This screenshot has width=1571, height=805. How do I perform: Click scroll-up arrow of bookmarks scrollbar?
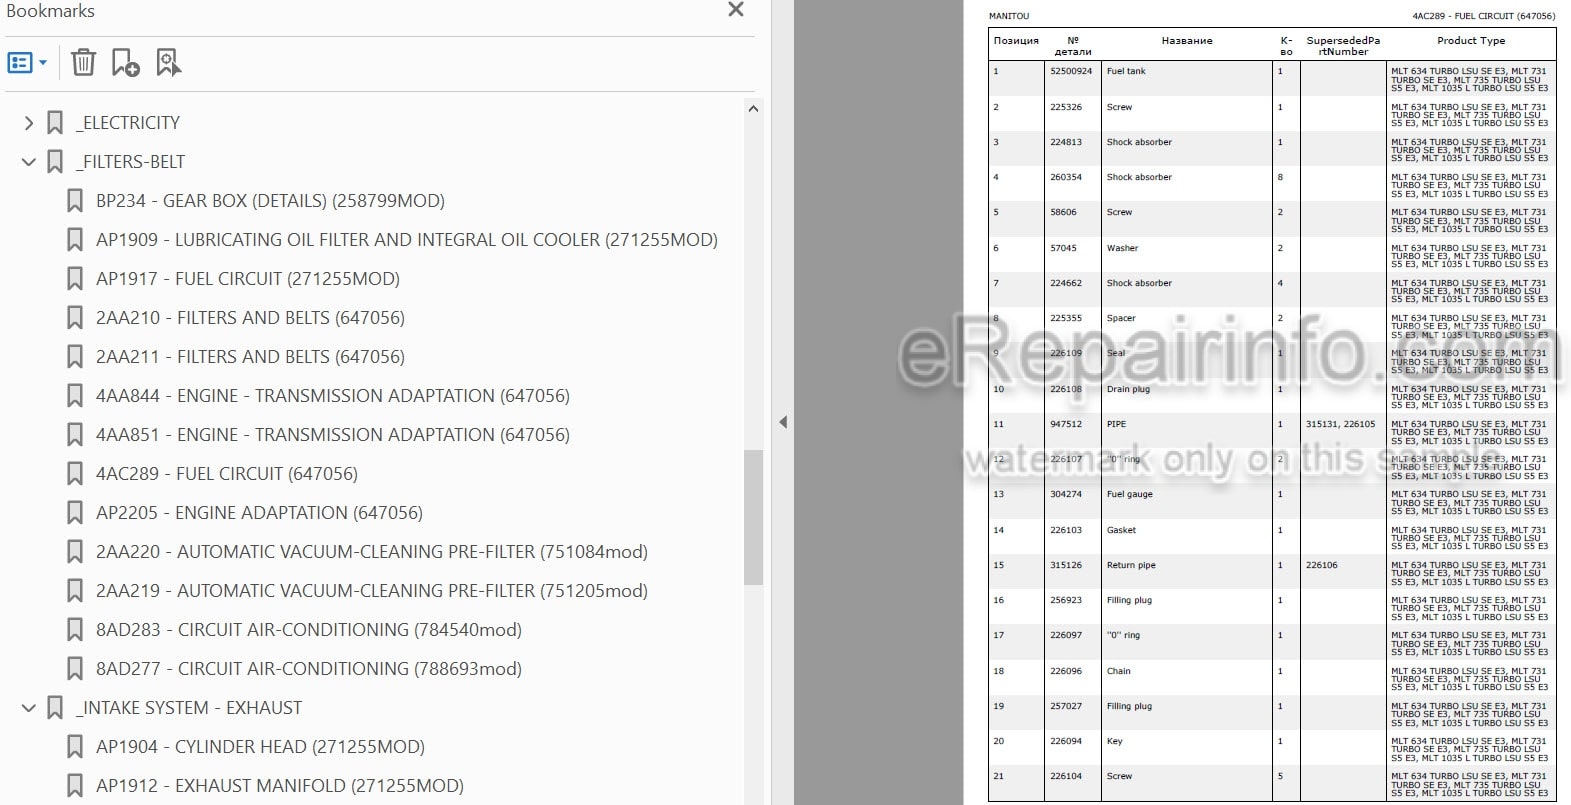[x=754, y=109]
